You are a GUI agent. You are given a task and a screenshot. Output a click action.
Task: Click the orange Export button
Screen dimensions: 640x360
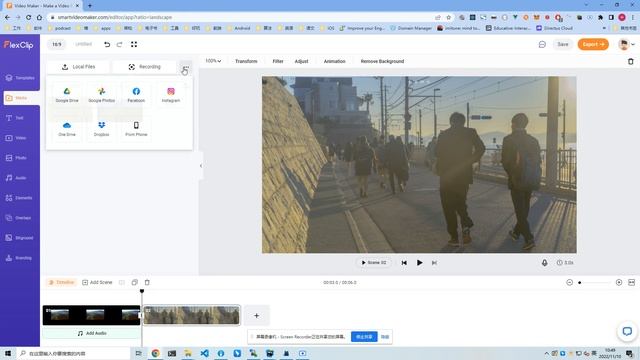[593, 44]
